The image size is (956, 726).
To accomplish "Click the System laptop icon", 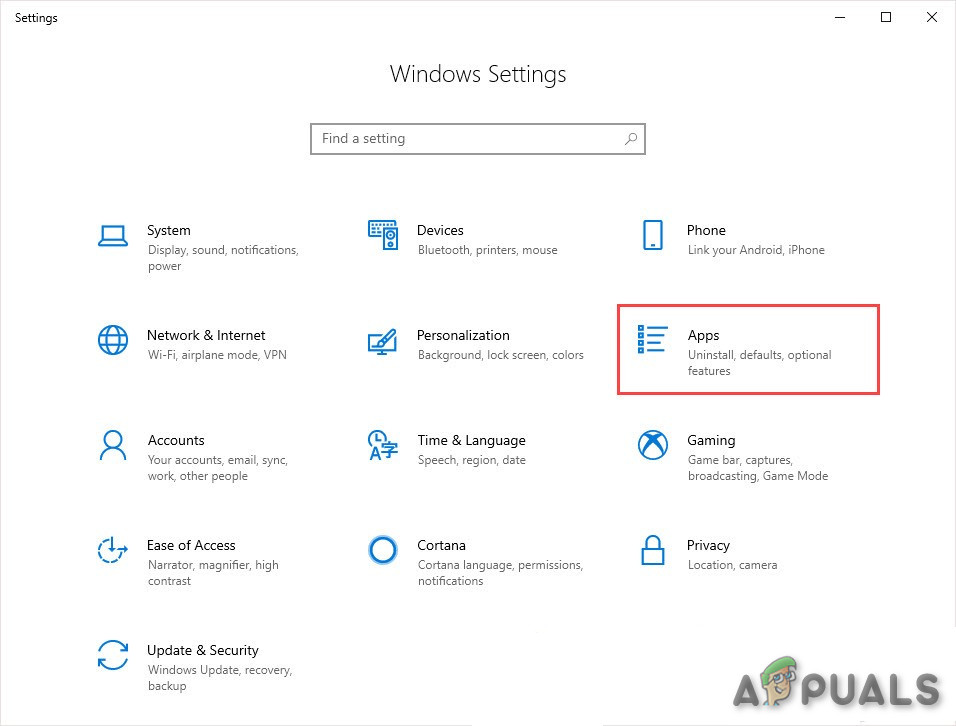I will pyautogui.click(x=113, y=236).
